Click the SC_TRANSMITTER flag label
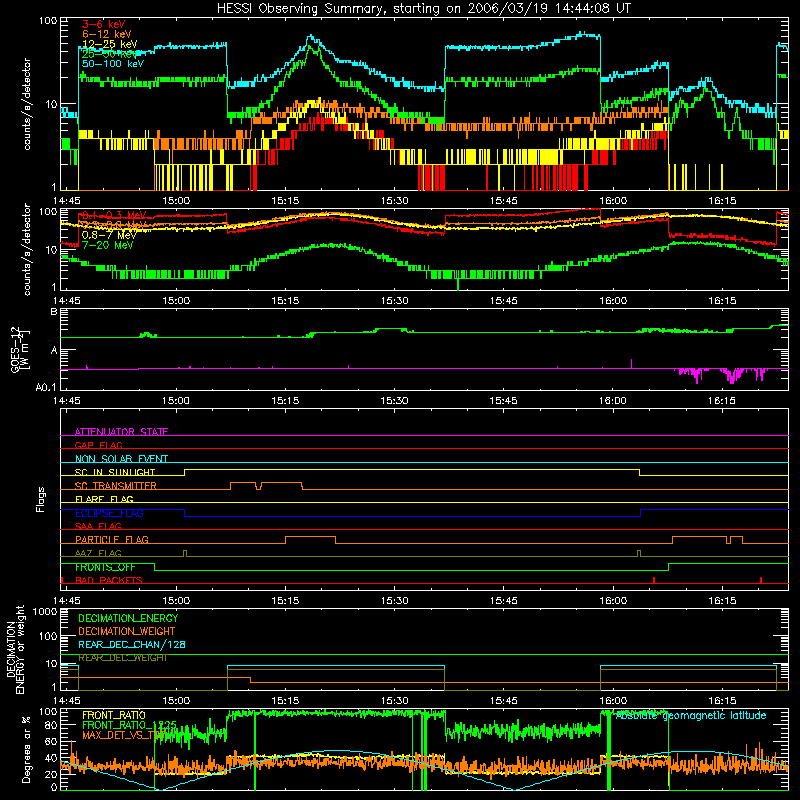The image size is (800, 800). coord(115,486)
